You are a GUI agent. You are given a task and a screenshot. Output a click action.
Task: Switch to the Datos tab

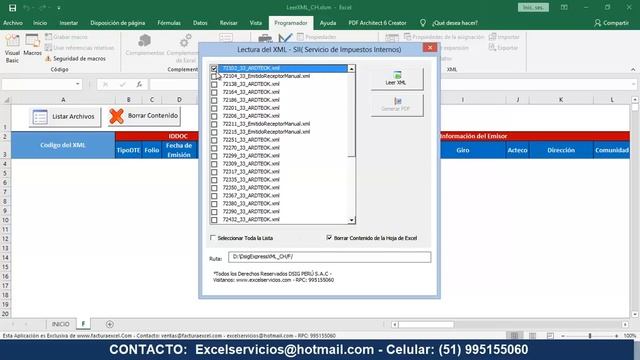click(200, 23)
